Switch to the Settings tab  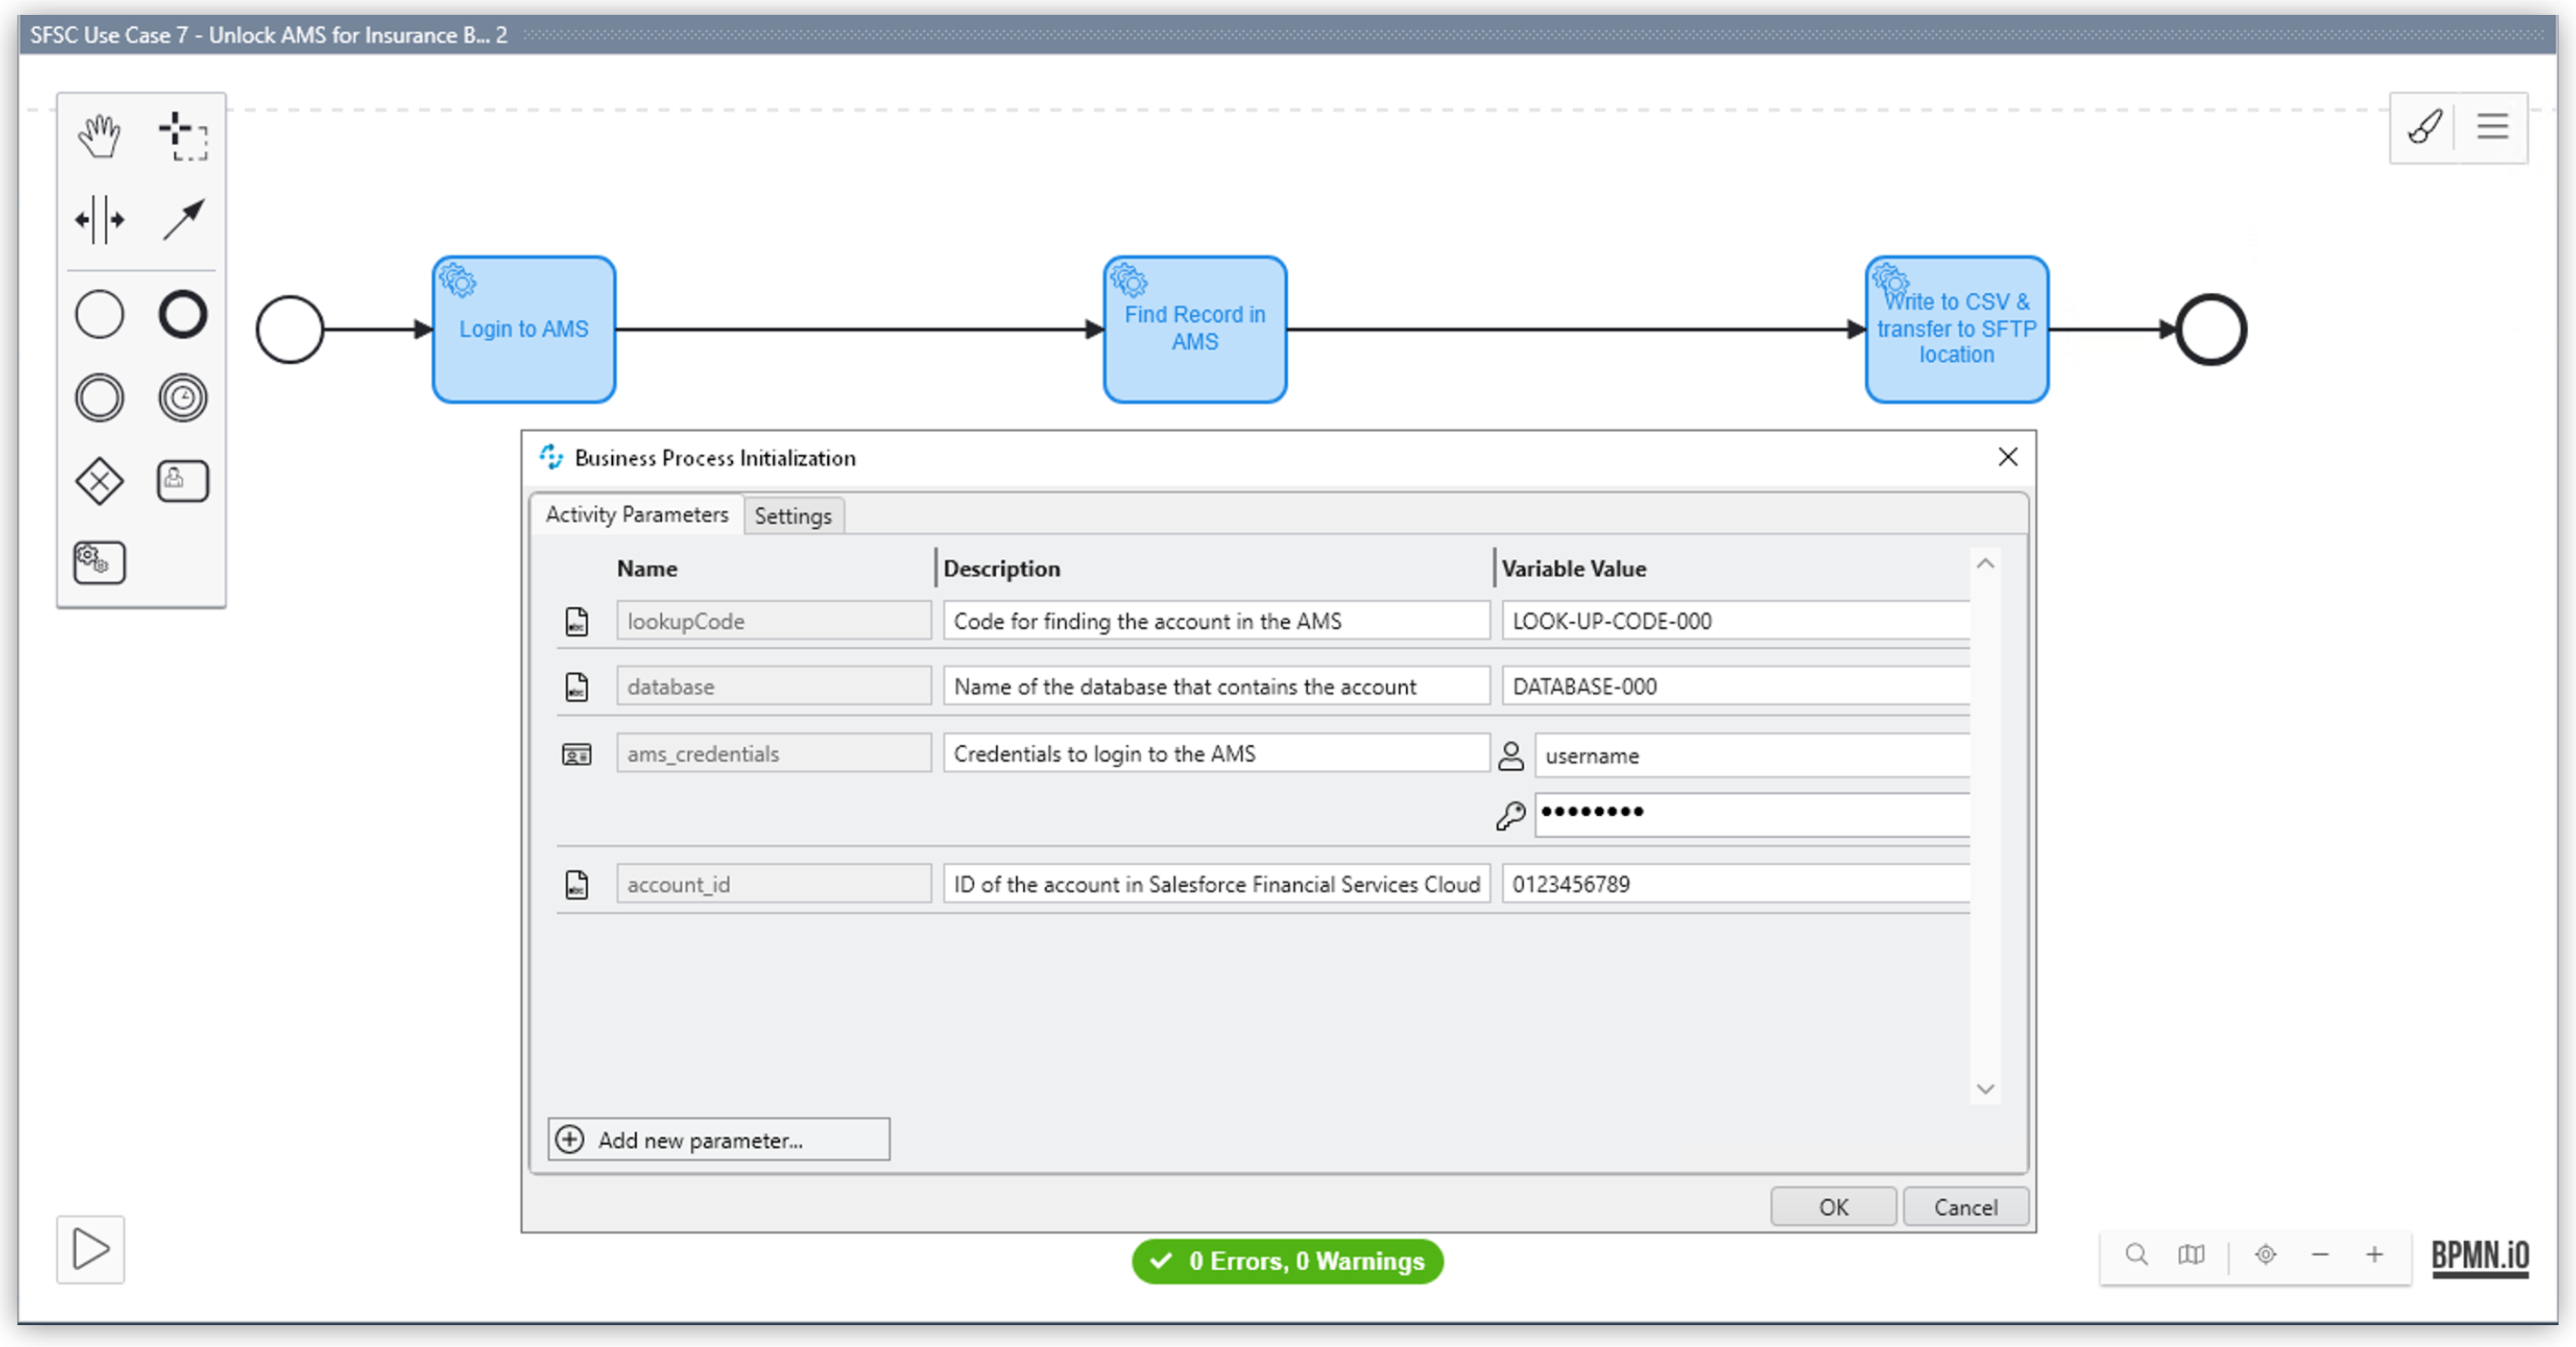click(x=790, y=515)
